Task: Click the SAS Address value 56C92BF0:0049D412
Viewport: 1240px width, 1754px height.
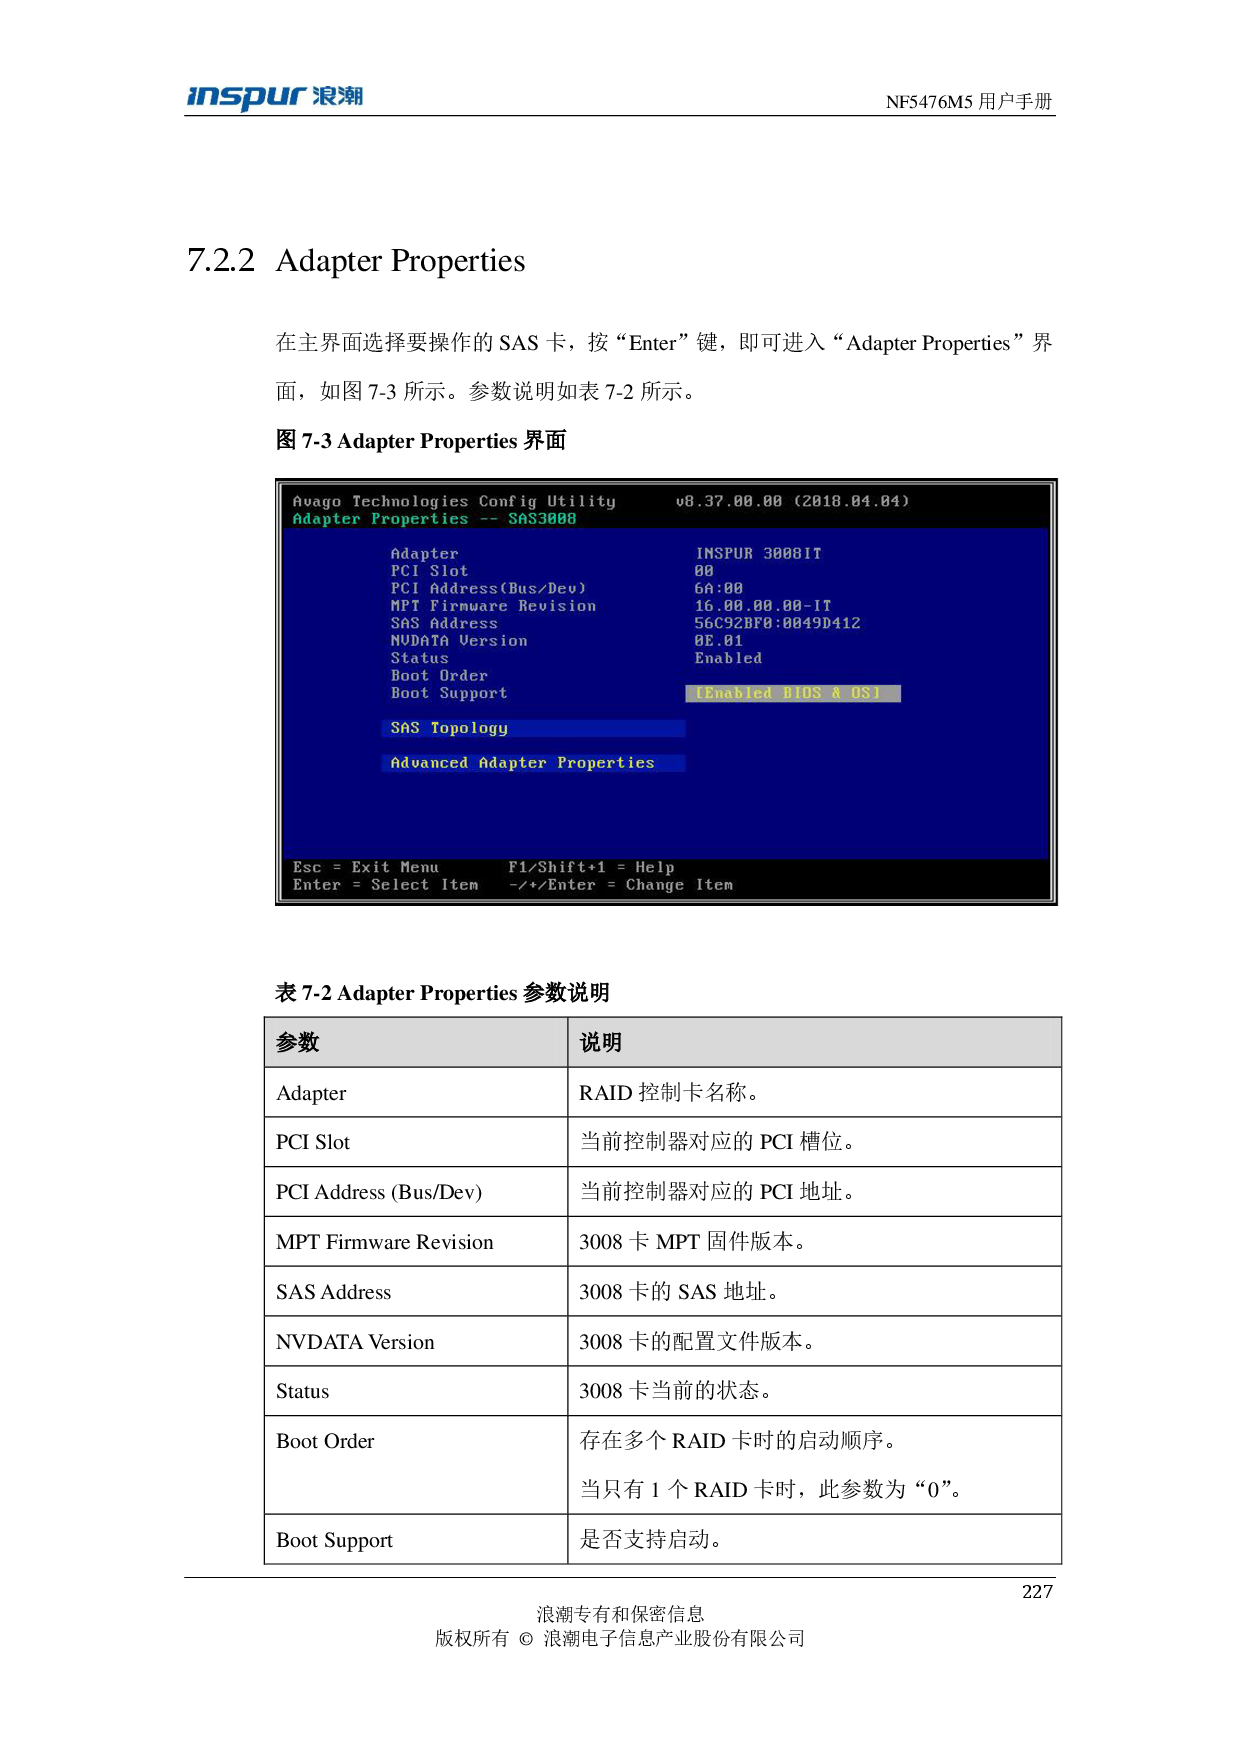Action: [x=777, y=623]
